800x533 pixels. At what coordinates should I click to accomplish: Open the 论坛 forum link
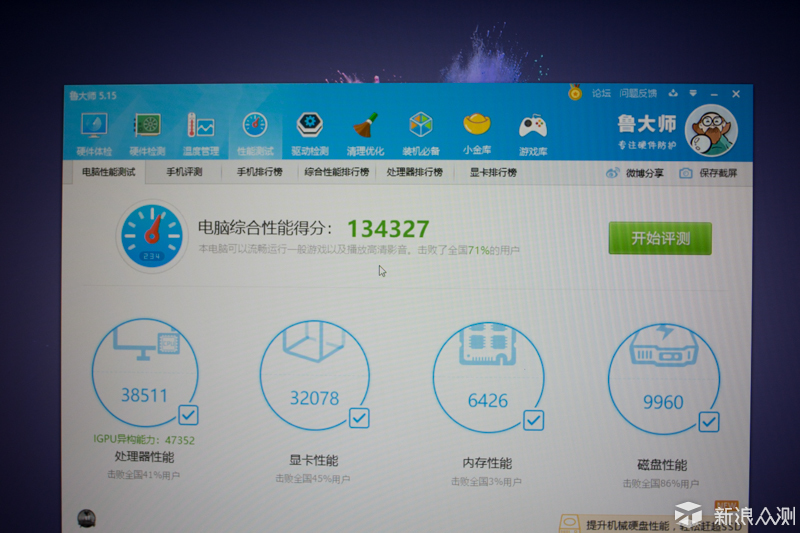point(601,93)
